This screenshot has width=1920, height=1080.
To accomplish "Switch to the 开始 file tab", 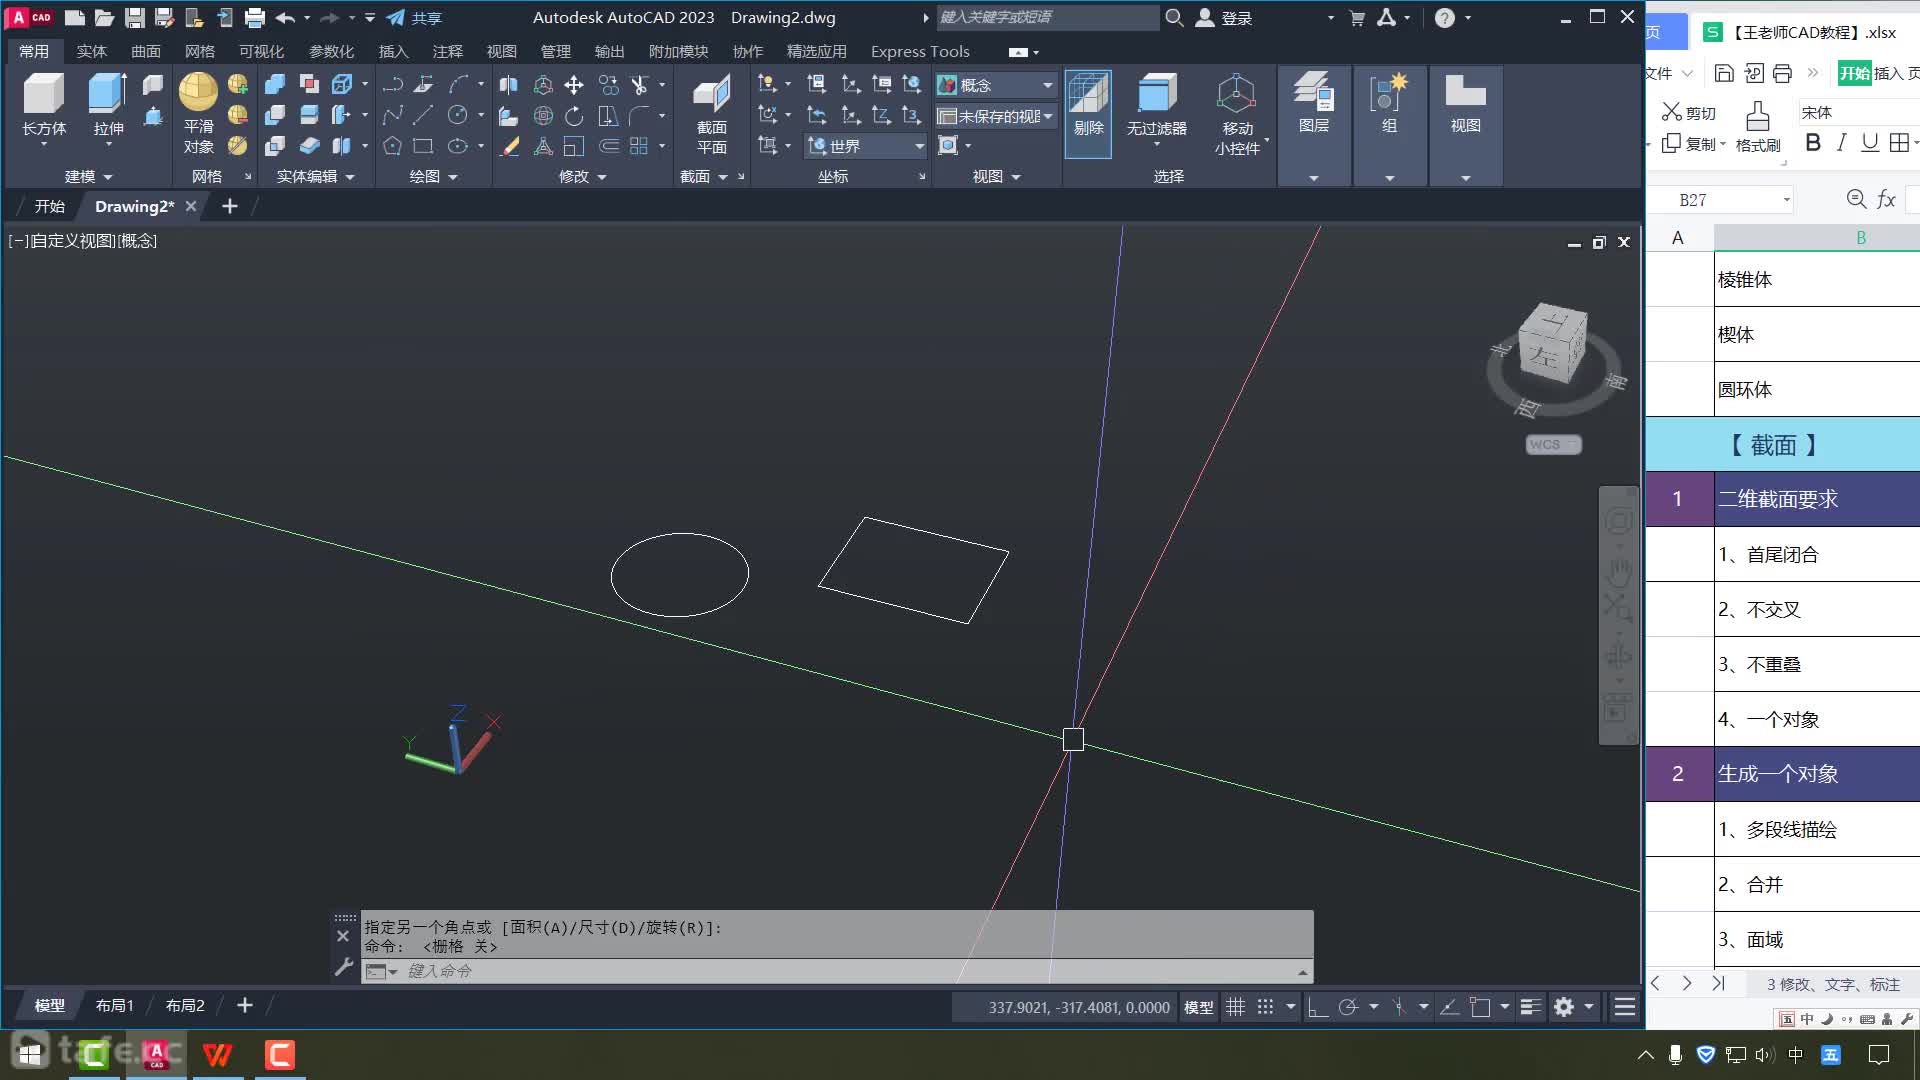I will 49,206.
